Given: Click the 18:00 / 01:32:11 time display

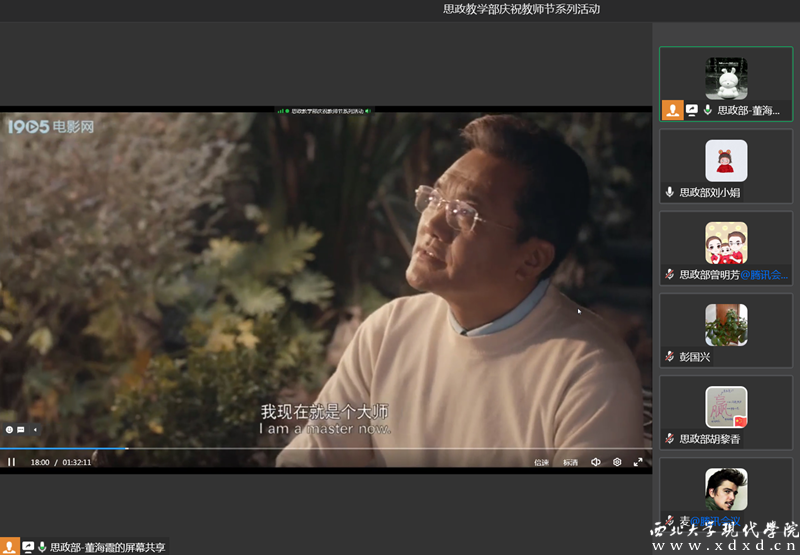Looking at the screenshot, I should (61, 463).
